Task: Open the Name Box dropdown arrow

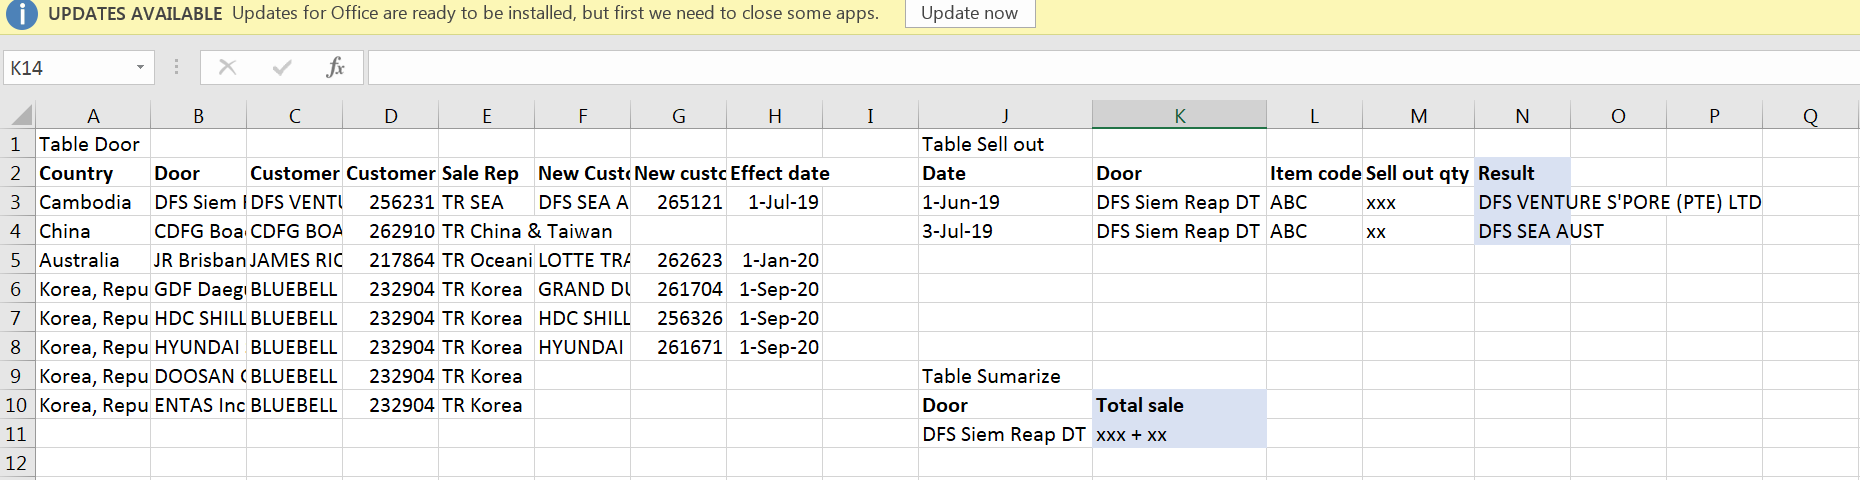Action: [140, 68]
